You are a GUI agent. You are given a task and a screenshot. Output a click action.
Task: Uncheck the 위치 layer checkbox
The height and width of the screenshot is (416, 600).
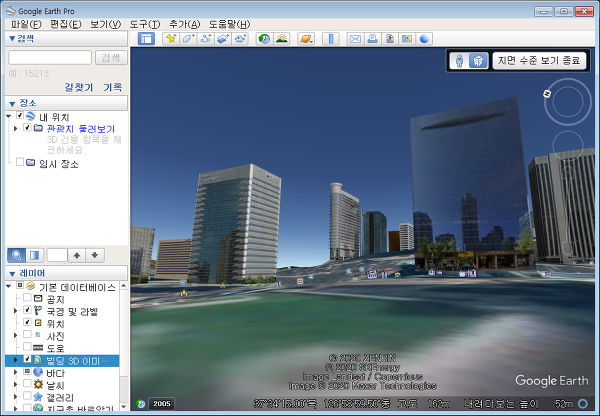pos(27,322)
